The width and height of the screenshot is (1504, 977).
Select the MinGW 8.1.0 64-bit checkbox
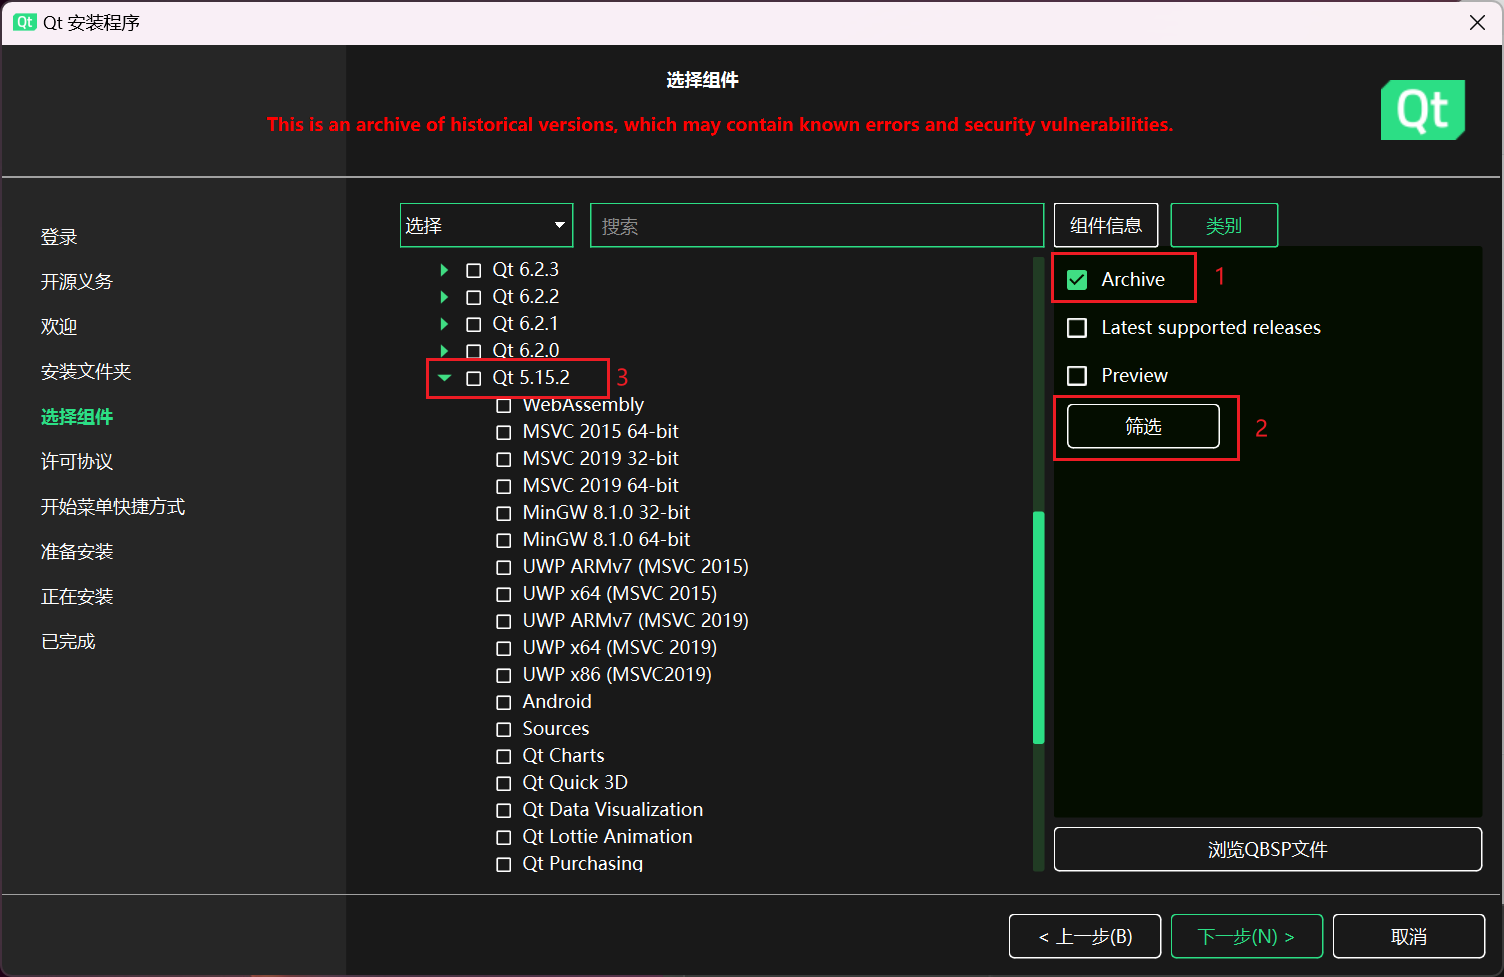point(504,540)
